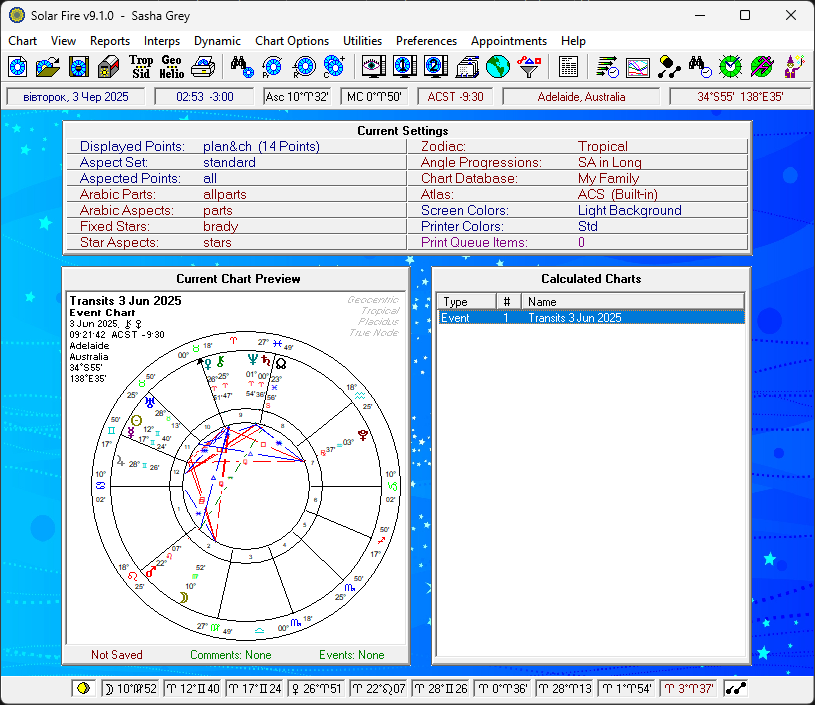Click the Print Queue Items setting
This screenshot has width=815, height=705.
[x=577, y=242]
